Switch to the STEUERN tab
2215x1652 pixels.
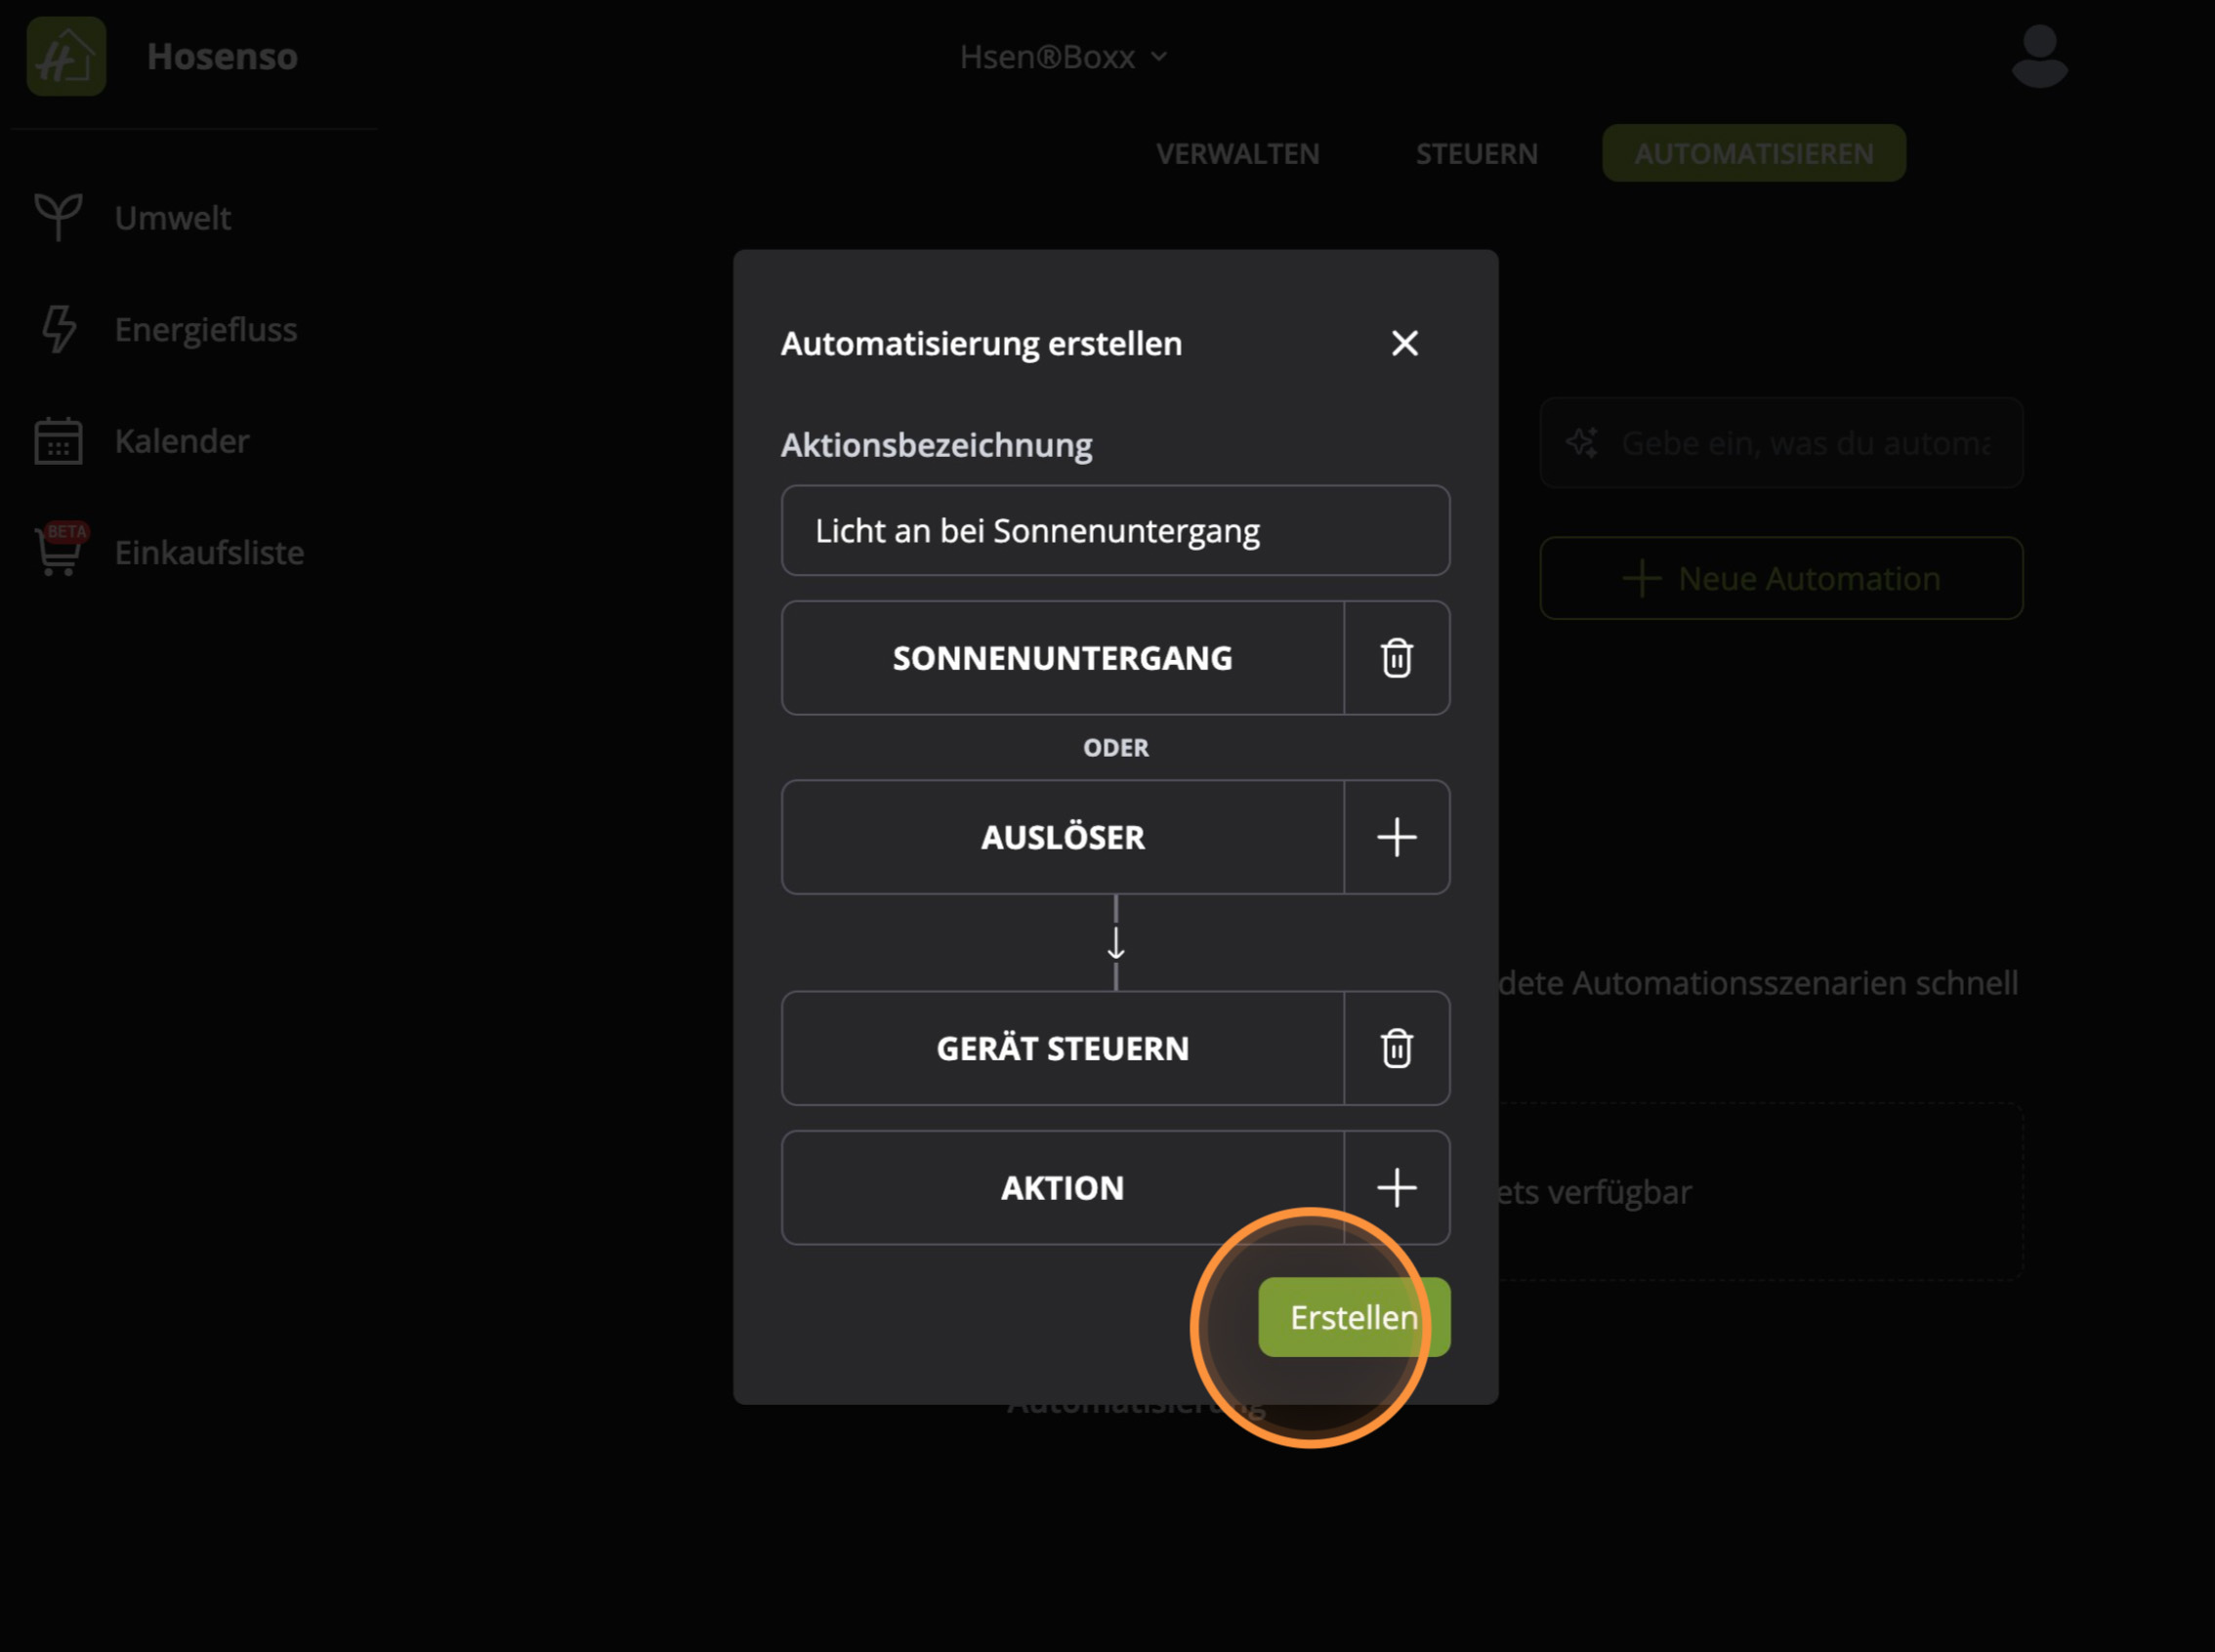tap(1476, 153)
